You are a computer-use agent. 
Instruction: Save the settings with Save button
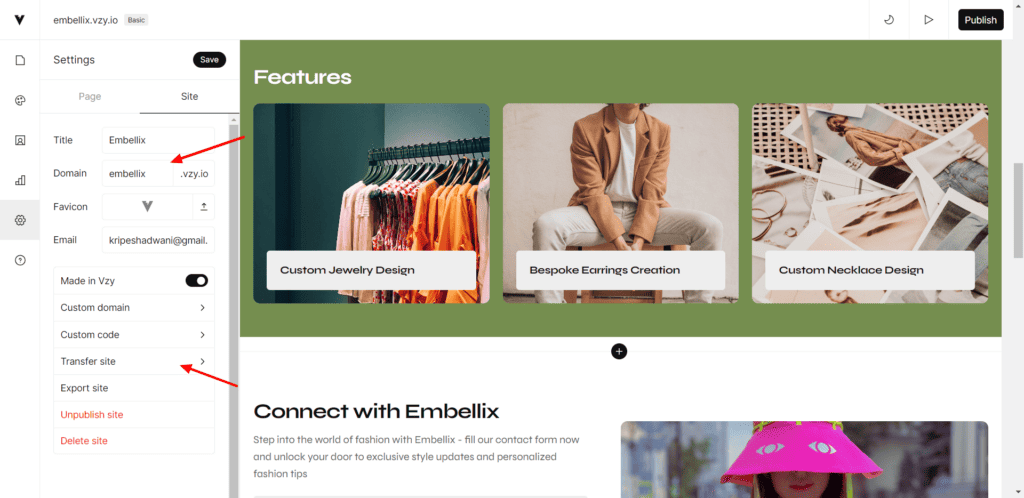coord(209,59)
